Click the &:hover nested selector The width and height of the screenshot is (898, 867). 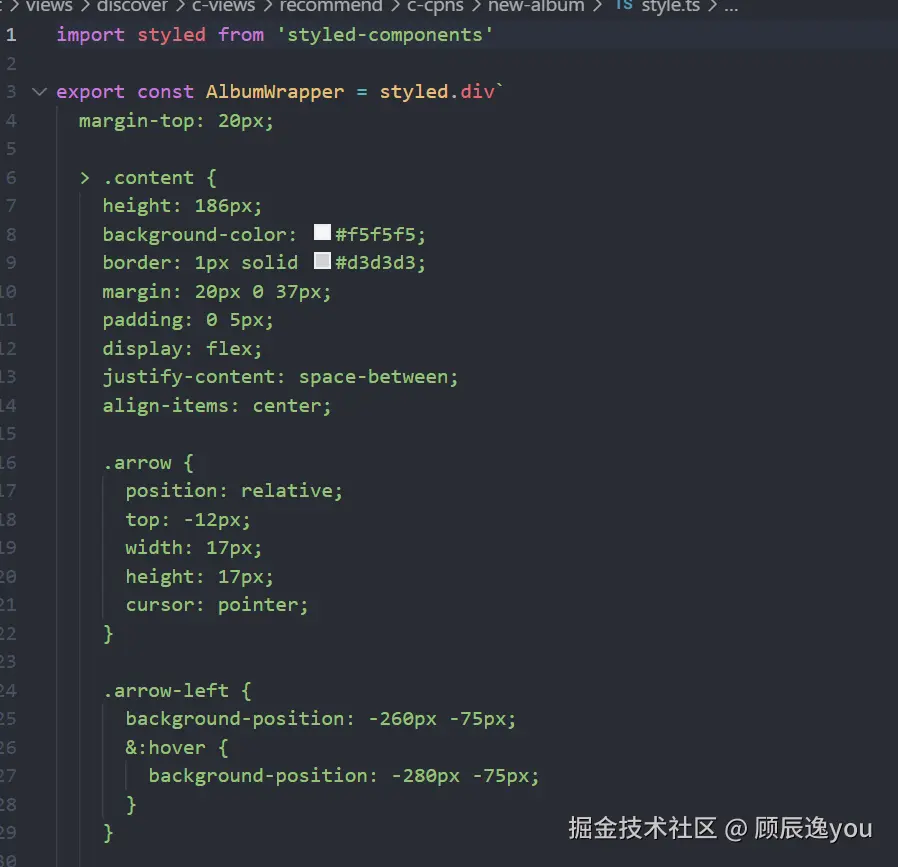tap(165, 747)
